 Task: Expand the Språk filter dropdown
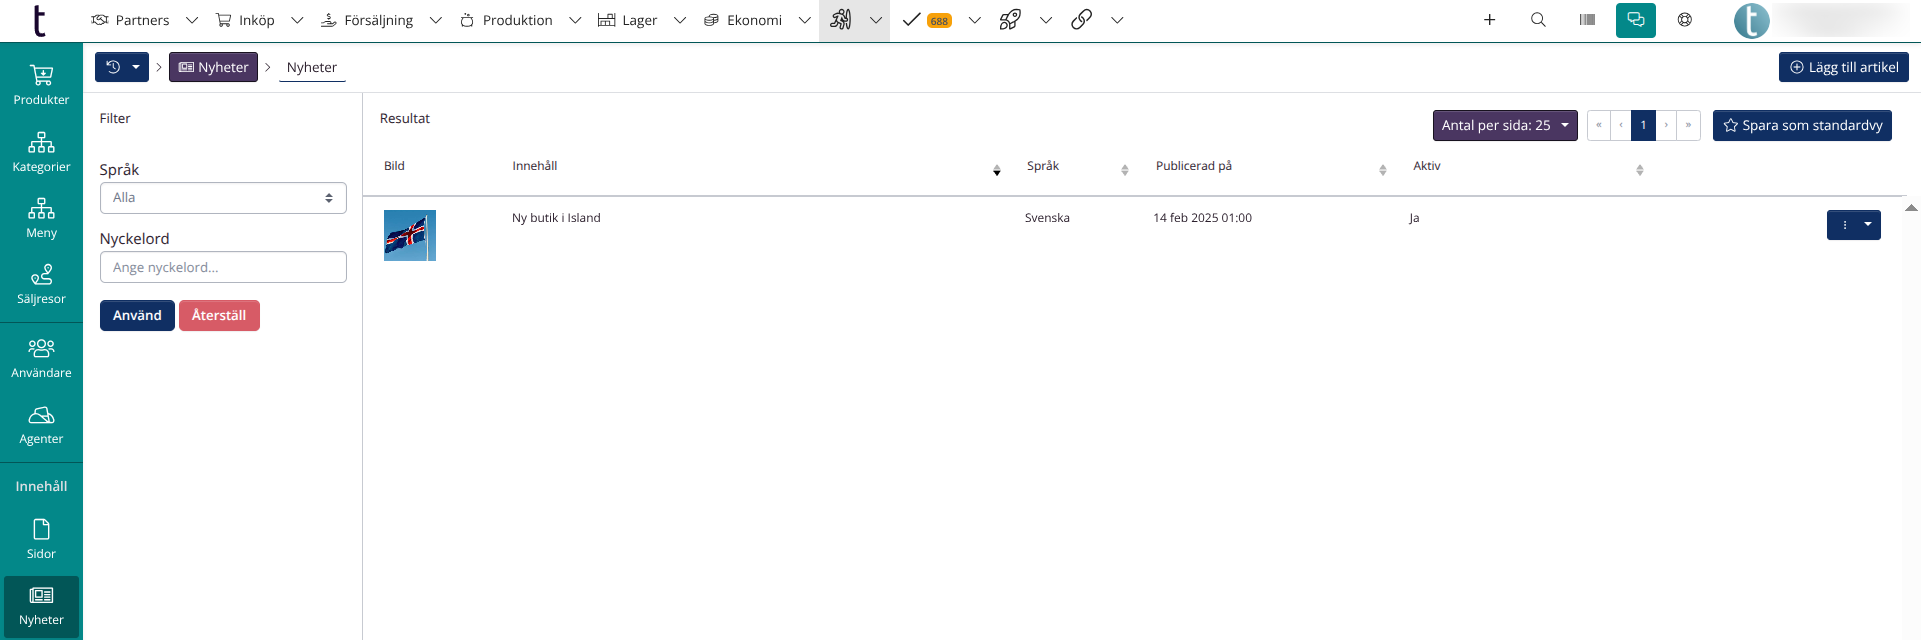coord(223,198)
